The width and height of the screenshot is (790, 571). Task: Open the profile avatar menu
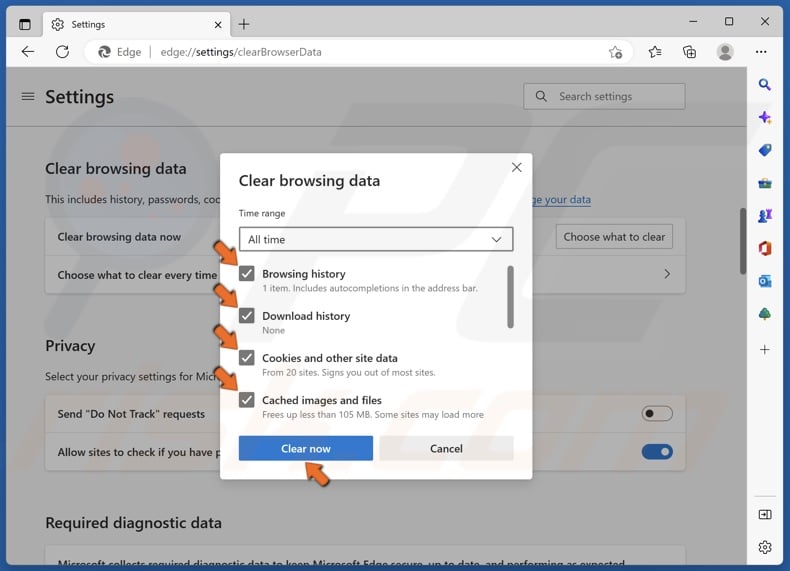click(725, 52)
